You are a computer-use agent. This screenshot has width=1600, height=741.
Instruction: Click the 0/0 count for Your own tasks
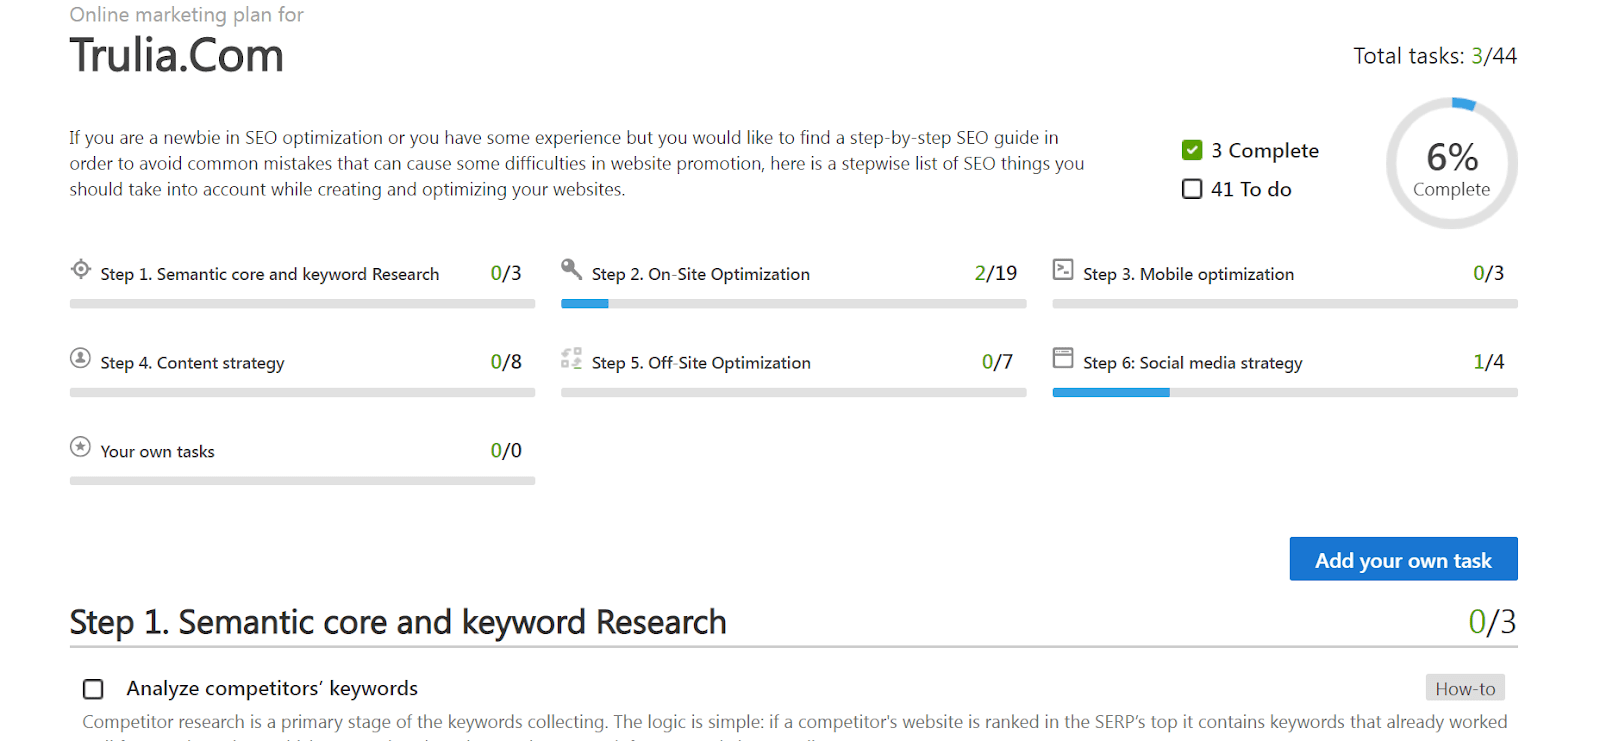(x=506, y=451)
